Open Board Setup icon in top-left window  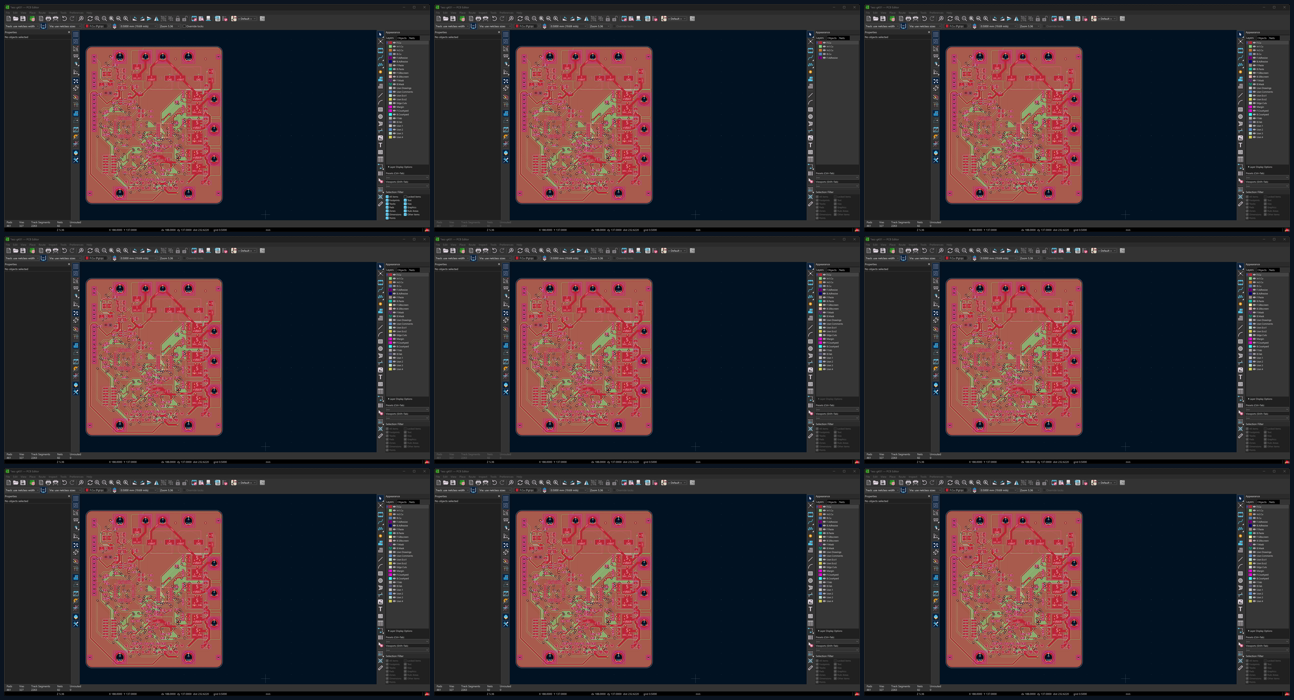(x=32, y=19)
